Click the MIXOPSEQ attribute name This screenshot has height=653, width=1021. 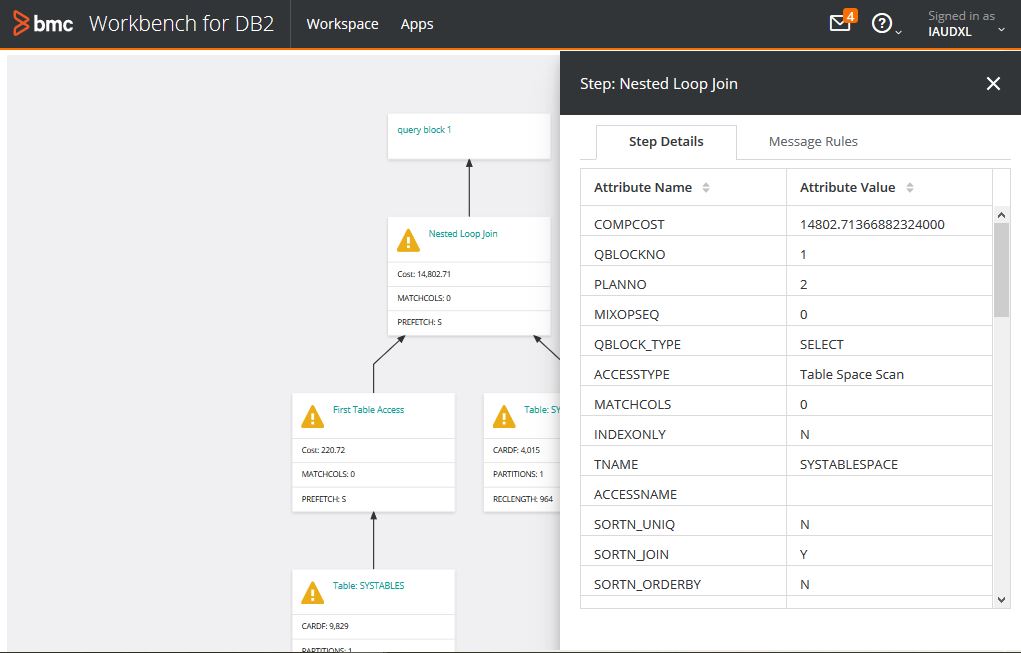[626, 314]
